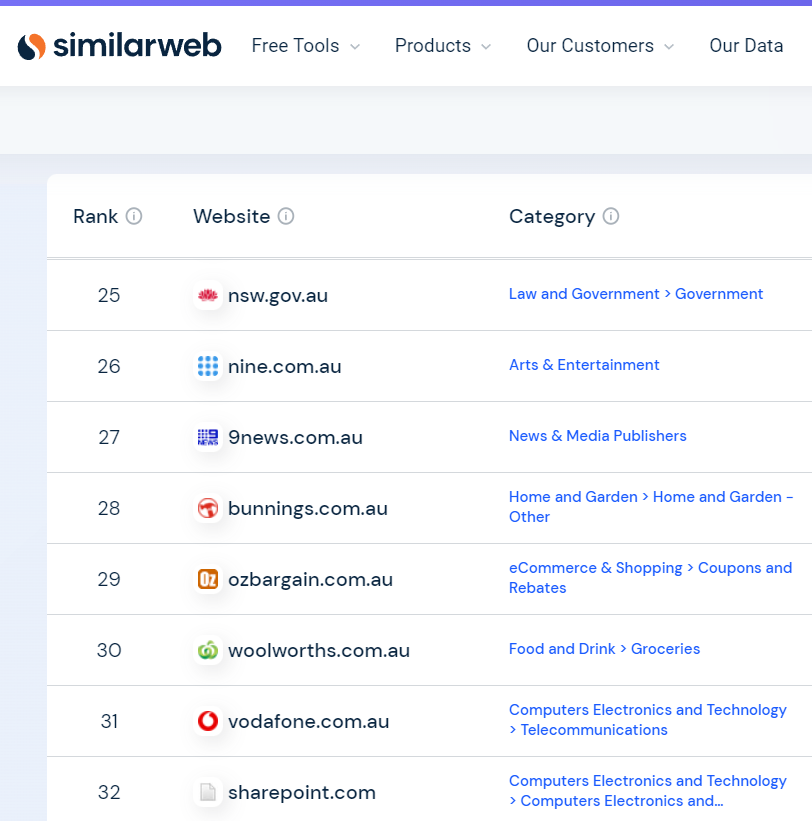Click the bunnings.com.au favicon

(208, 508)
